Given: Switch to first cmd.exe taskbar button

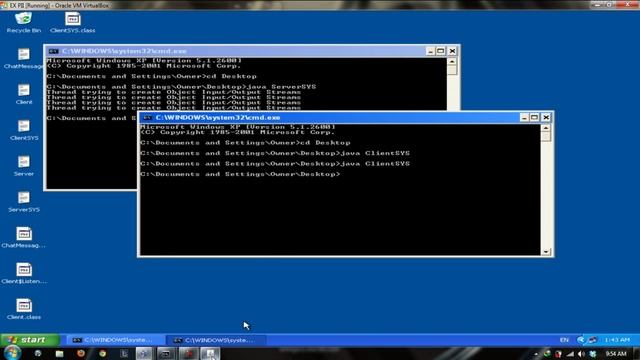Looking at the screenshot, I should click(115, 340).
